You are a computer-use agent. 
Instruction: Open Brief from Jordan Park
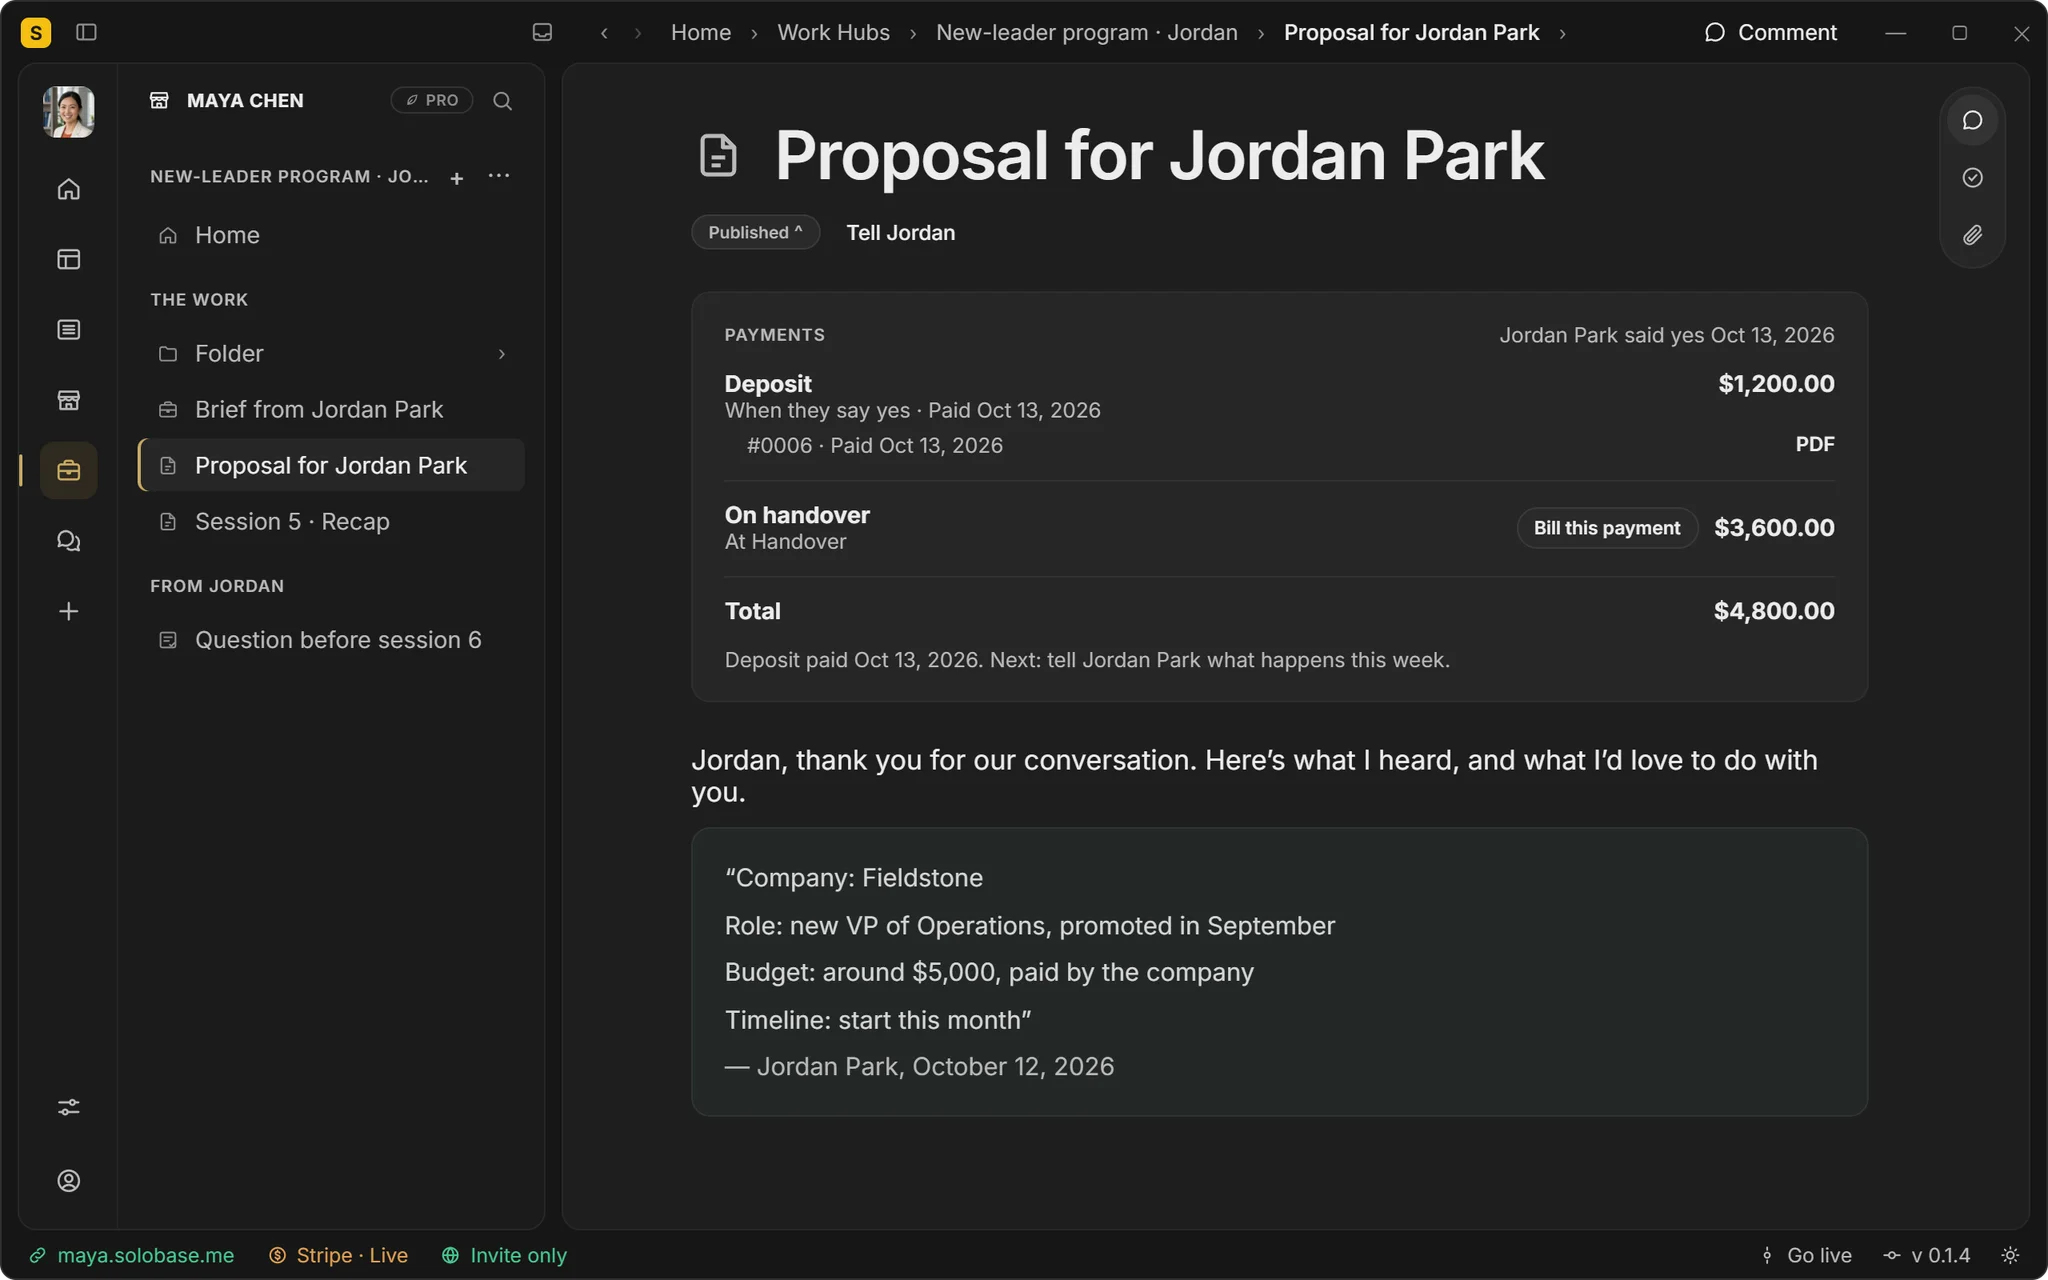click(331, 409)
